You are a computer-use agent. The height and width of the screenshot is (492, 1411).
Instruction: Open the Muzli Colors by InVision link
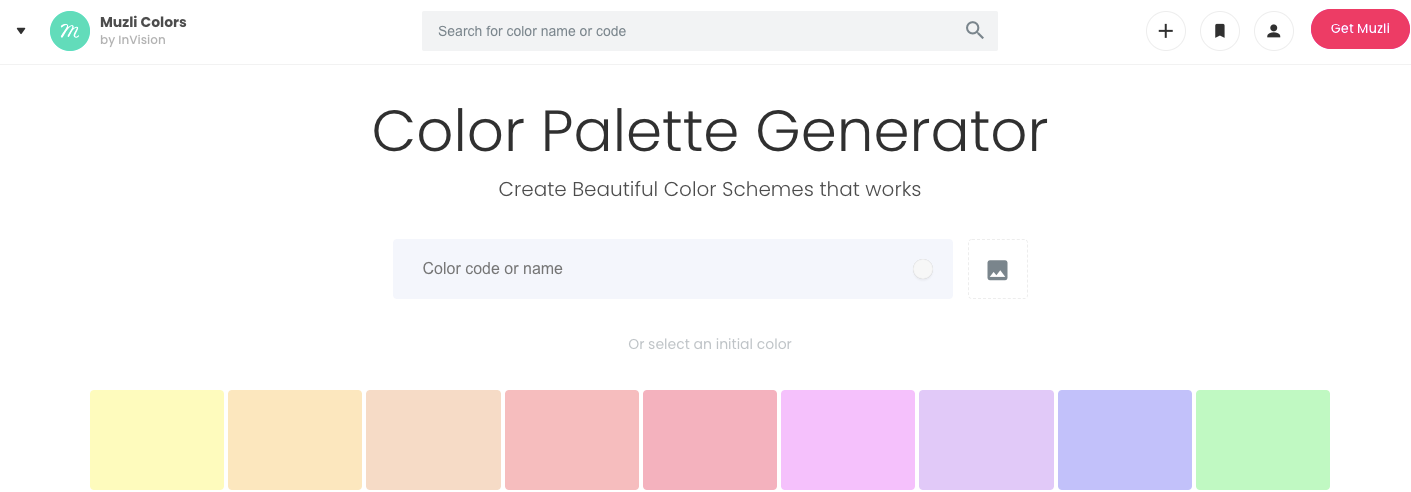[143, 31]
